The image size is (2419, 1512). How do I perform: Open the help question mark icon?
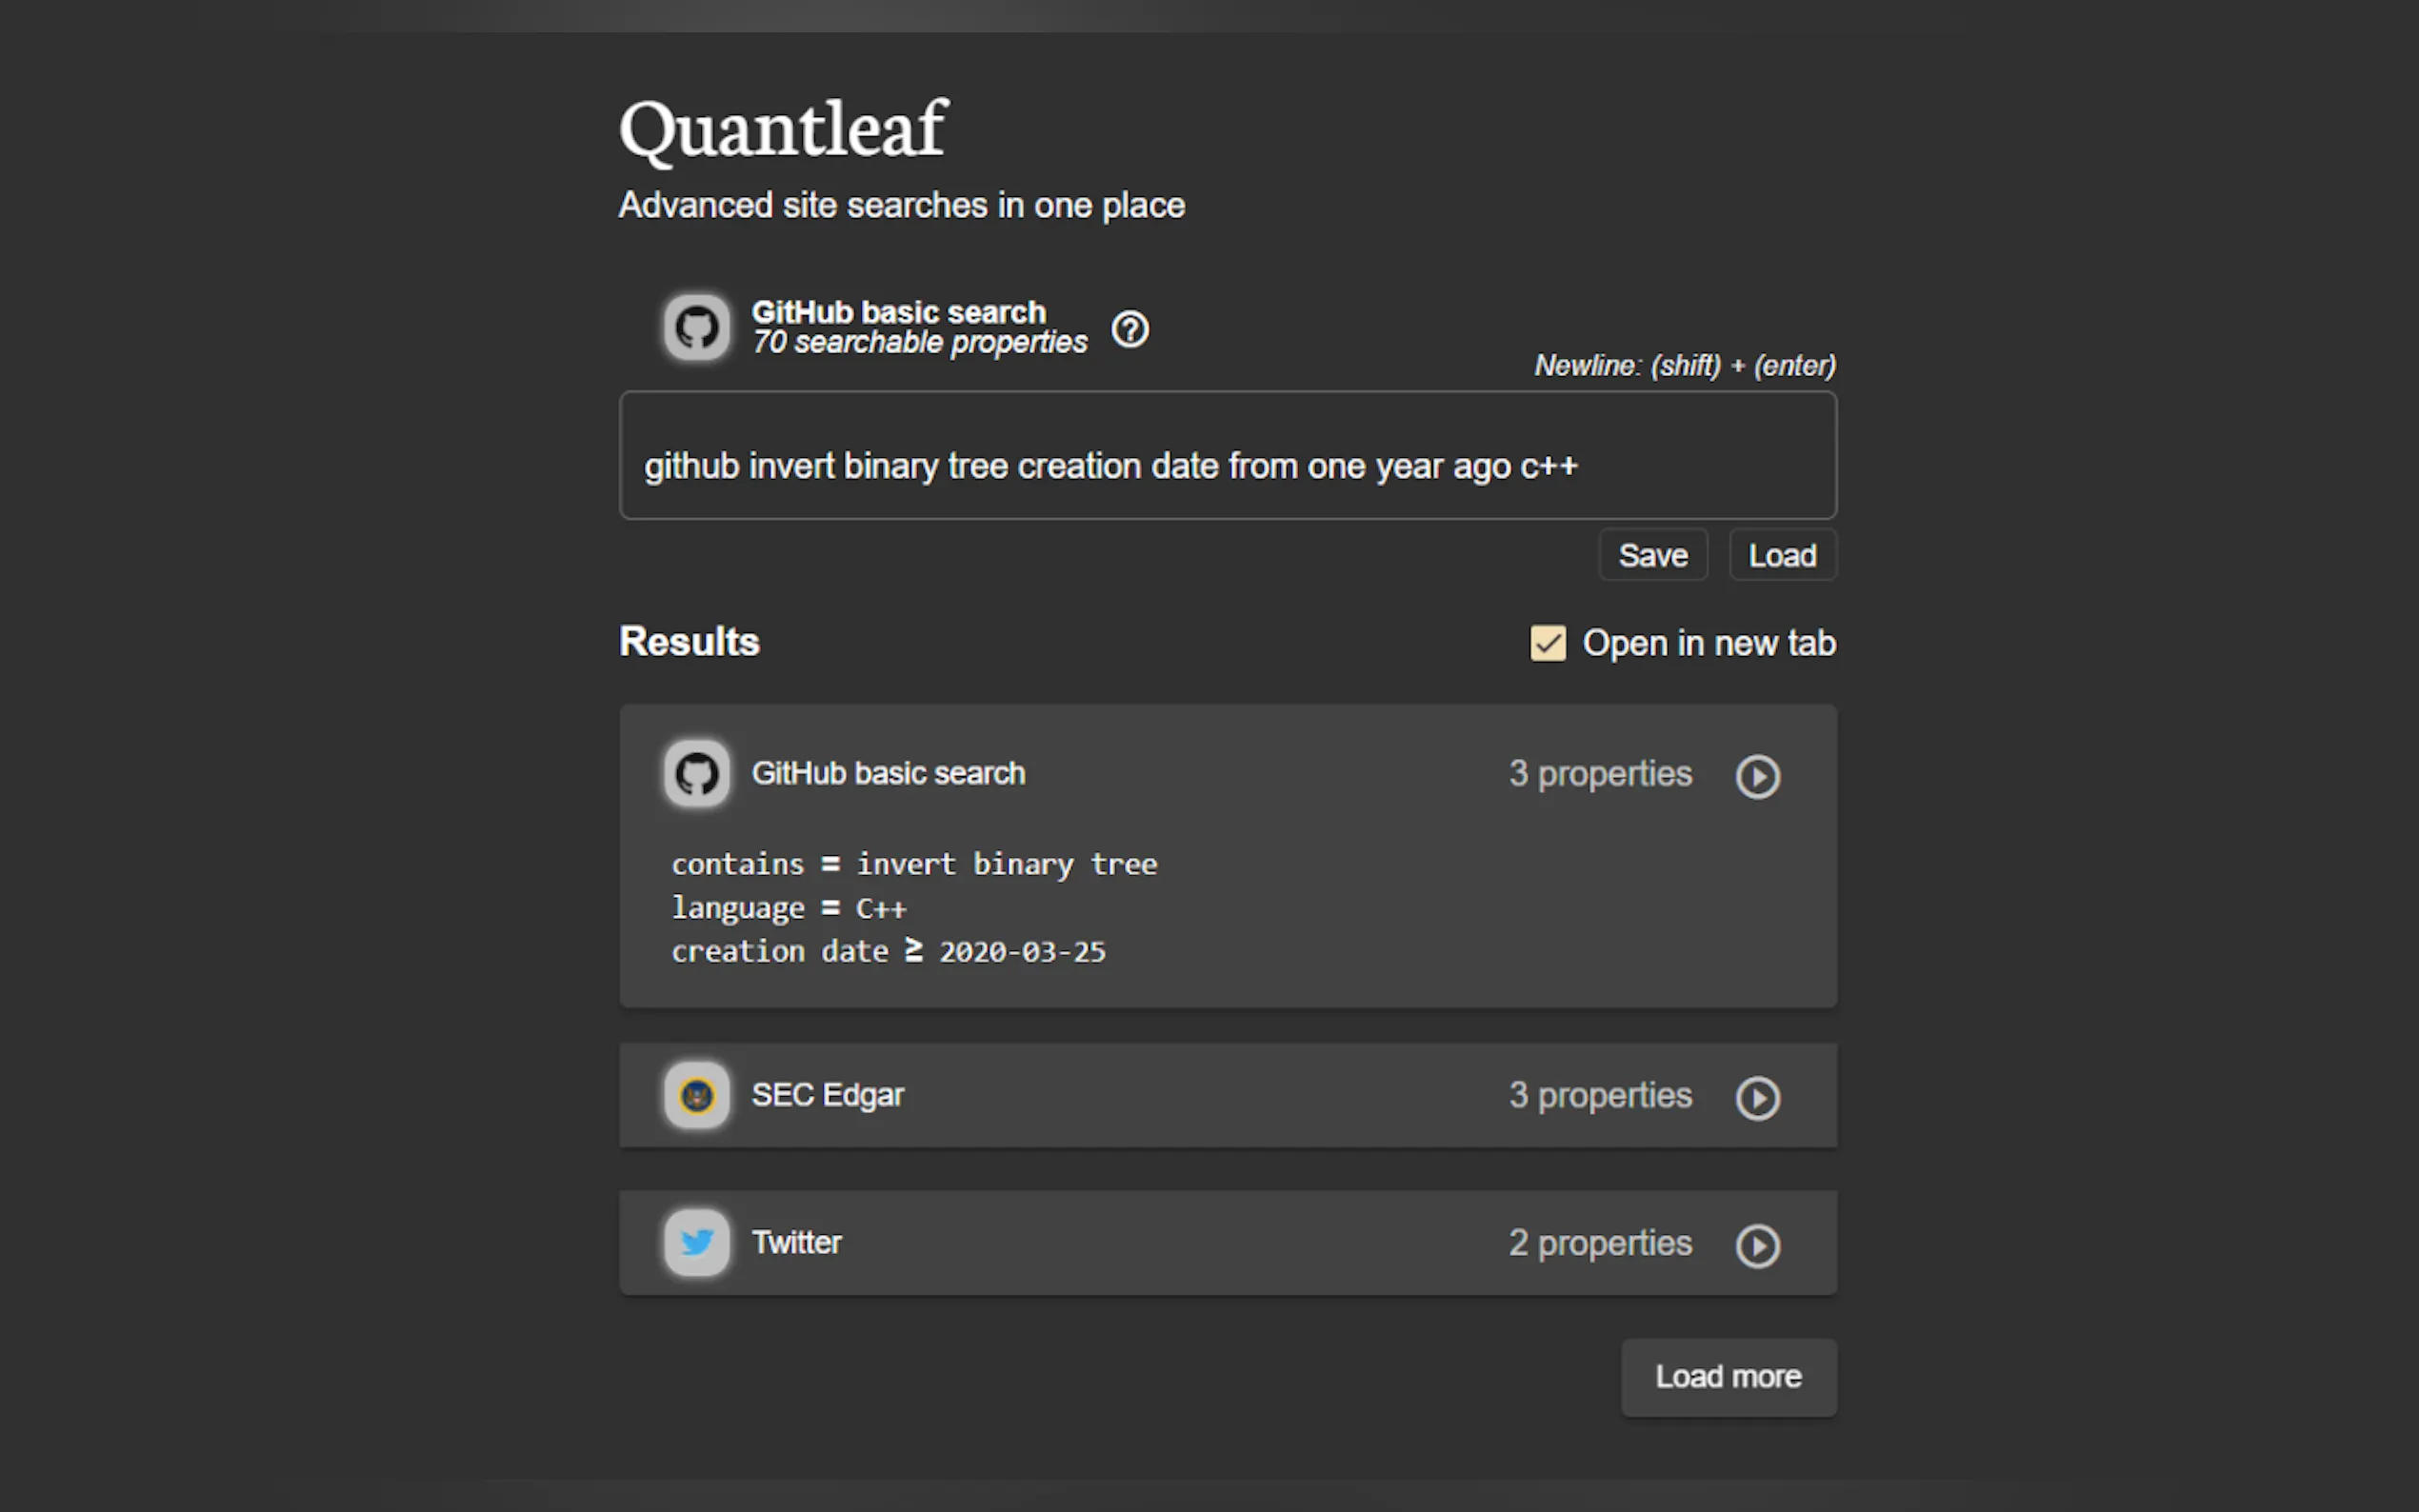pos(1130,329)
